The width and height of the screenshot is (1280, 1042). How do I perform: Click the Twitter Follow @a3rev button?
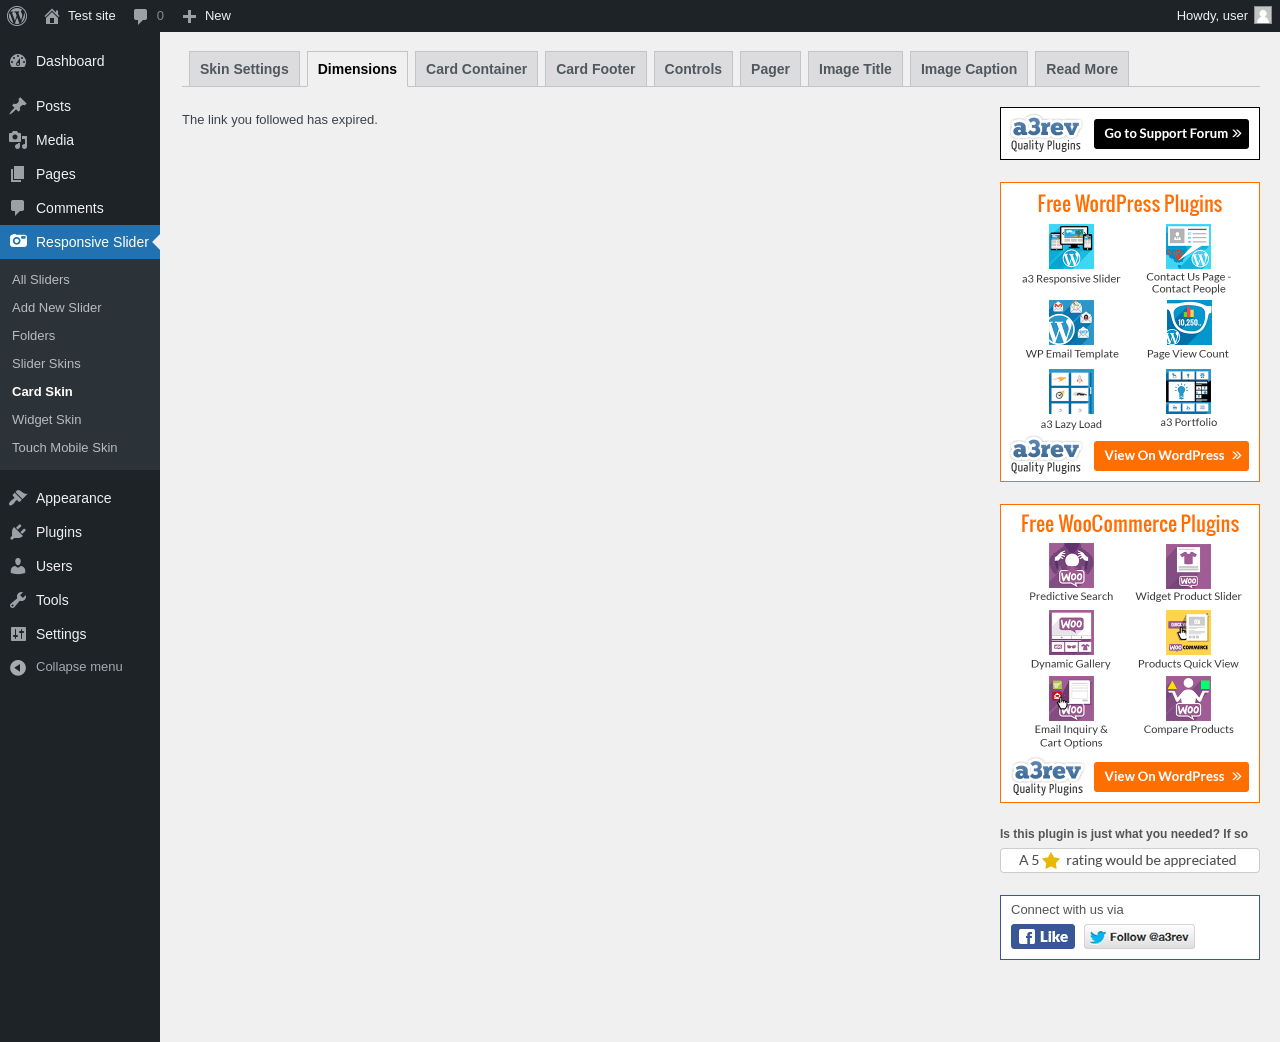tap(1139, 937)
